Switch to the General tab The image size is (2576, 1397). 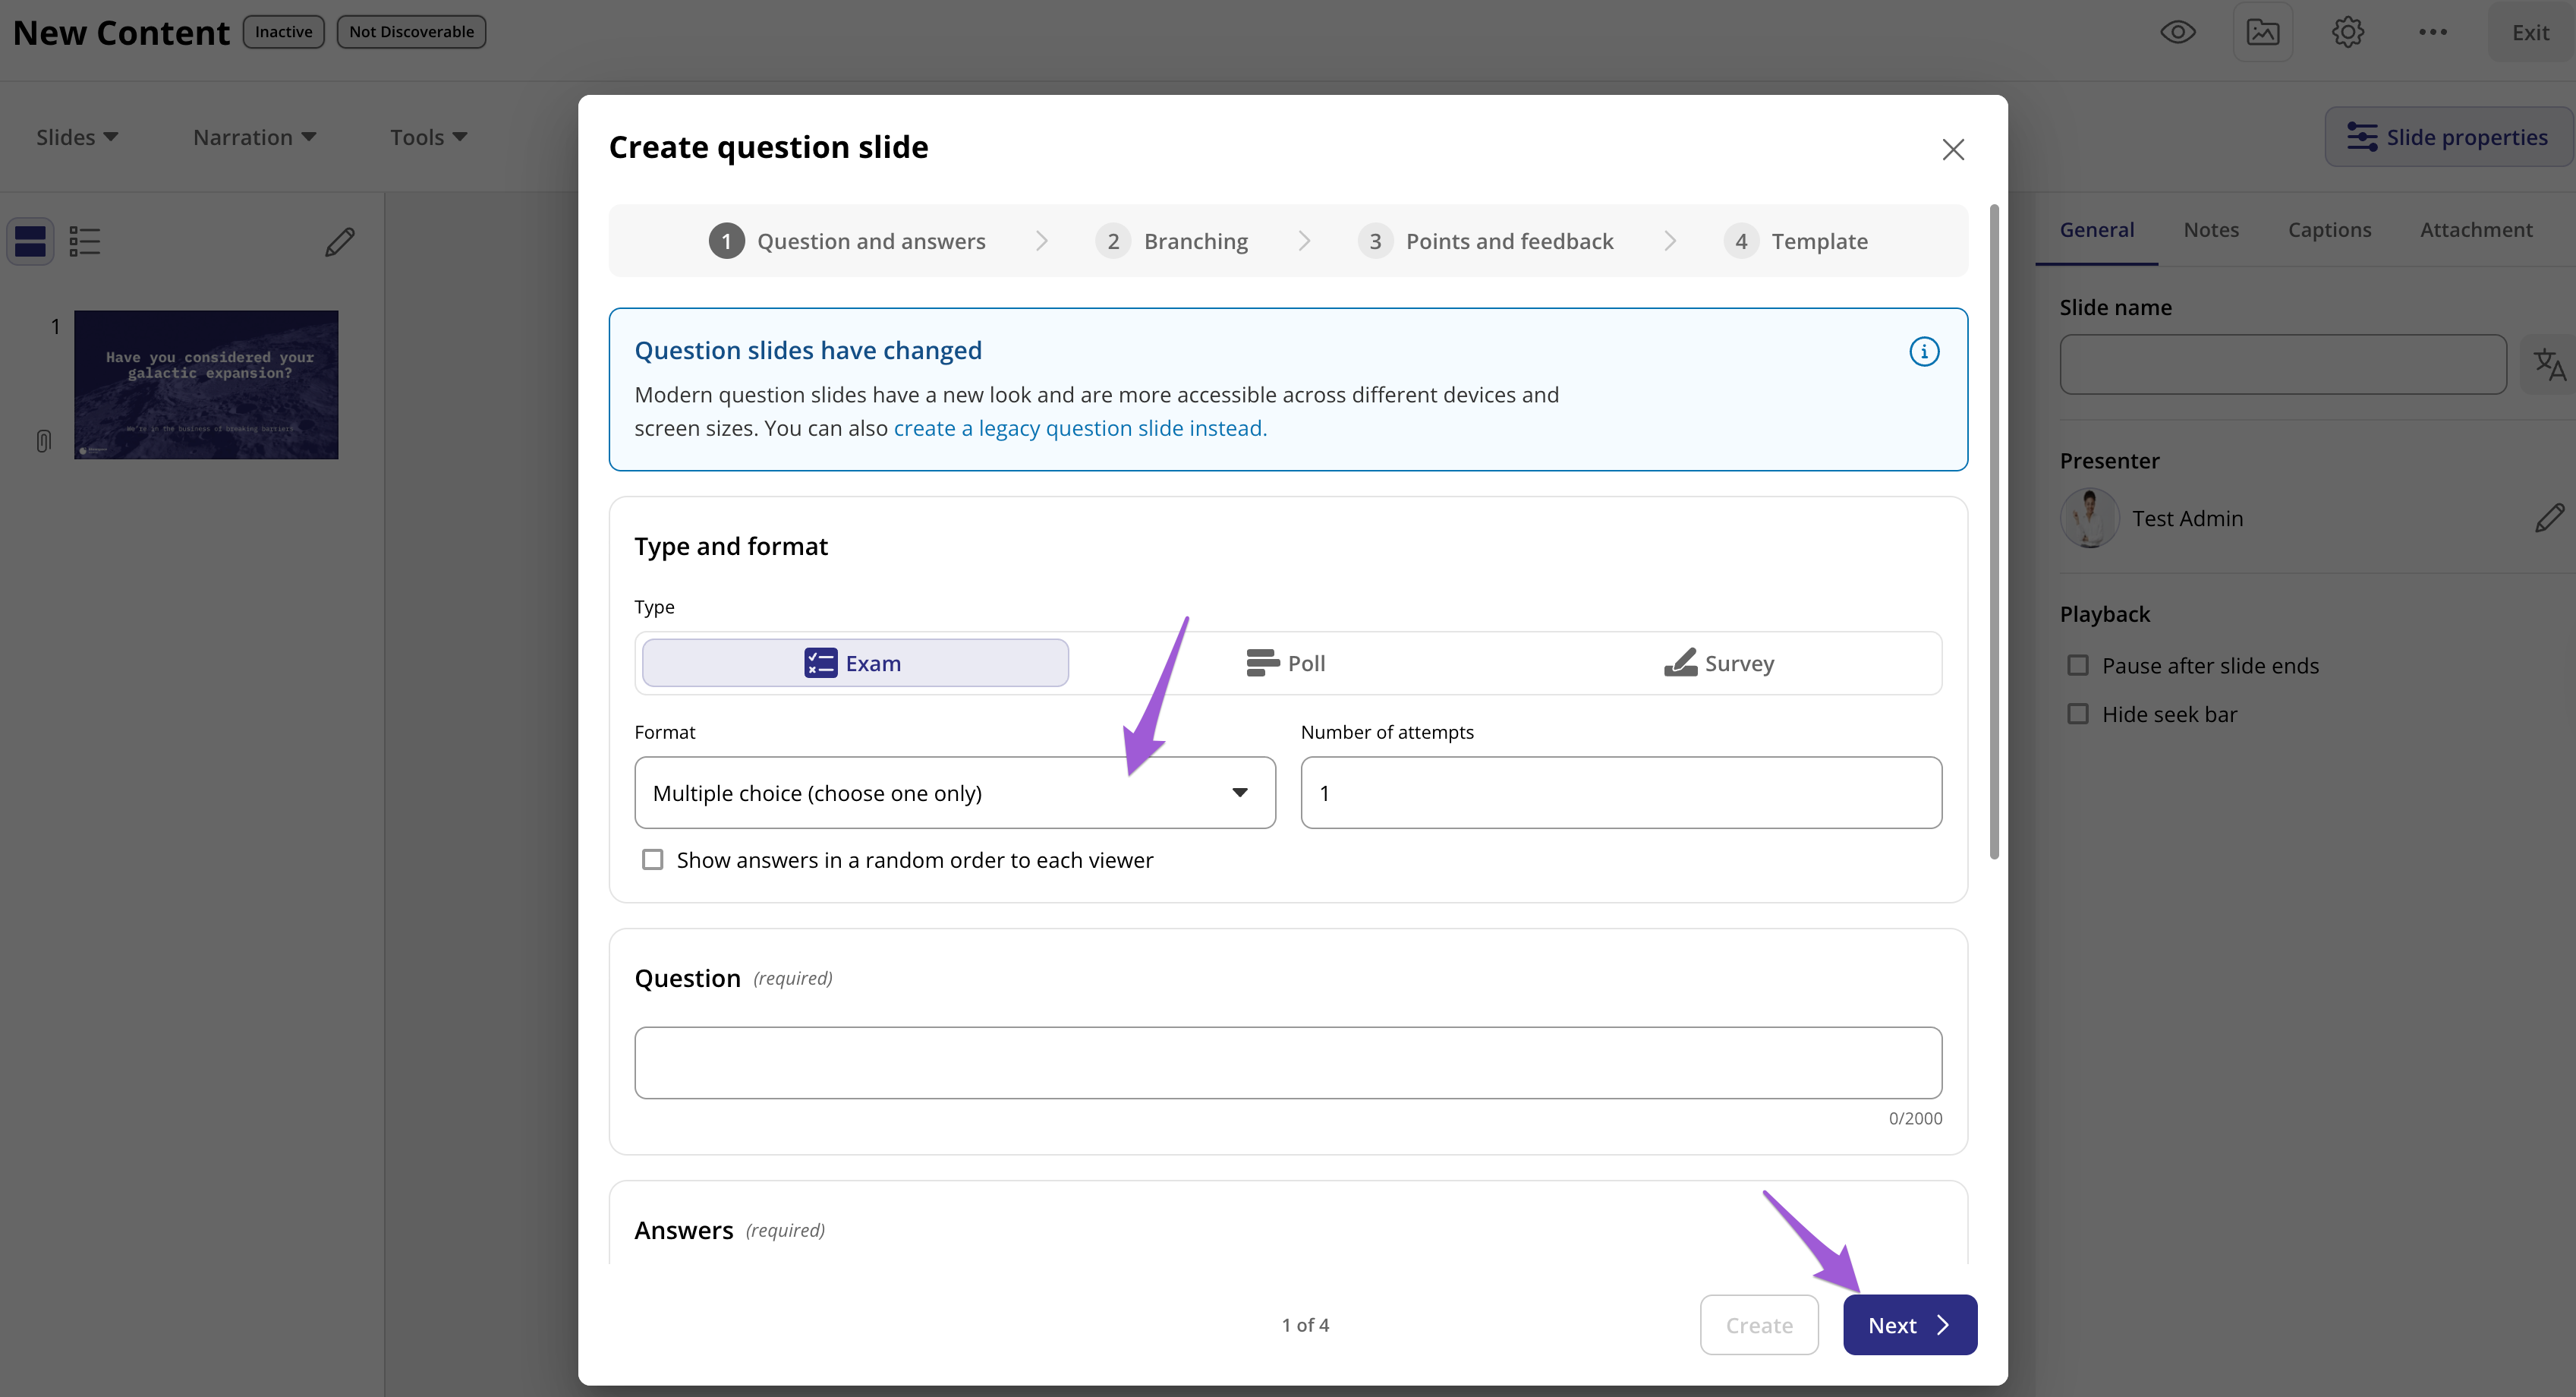[2096, 230]
